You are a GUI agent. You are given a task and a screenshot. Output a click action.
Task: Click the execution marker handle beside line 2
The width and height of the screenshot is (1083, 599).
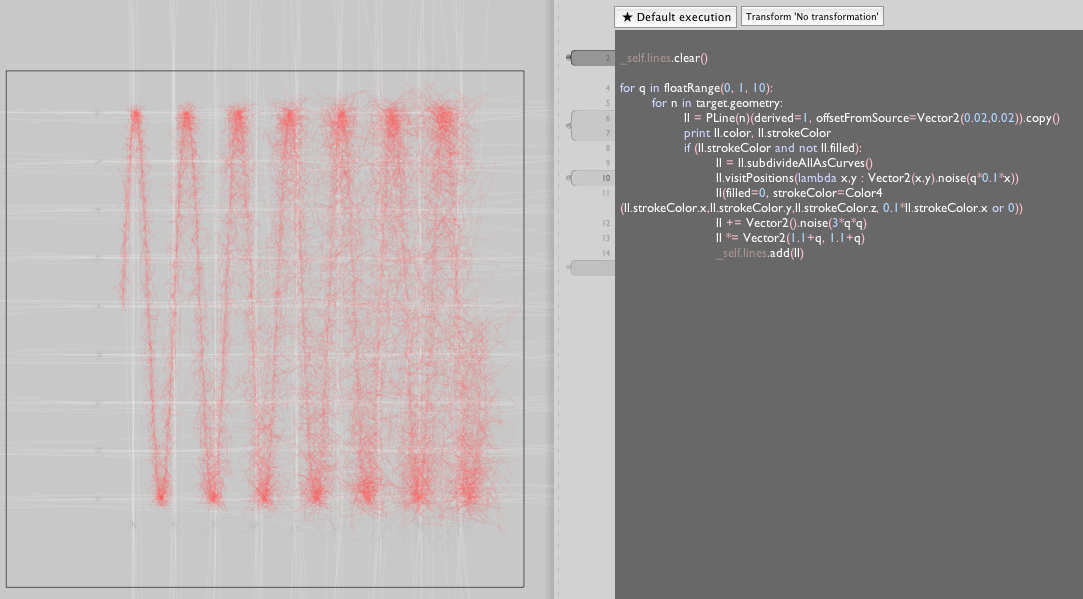(590, 59)
